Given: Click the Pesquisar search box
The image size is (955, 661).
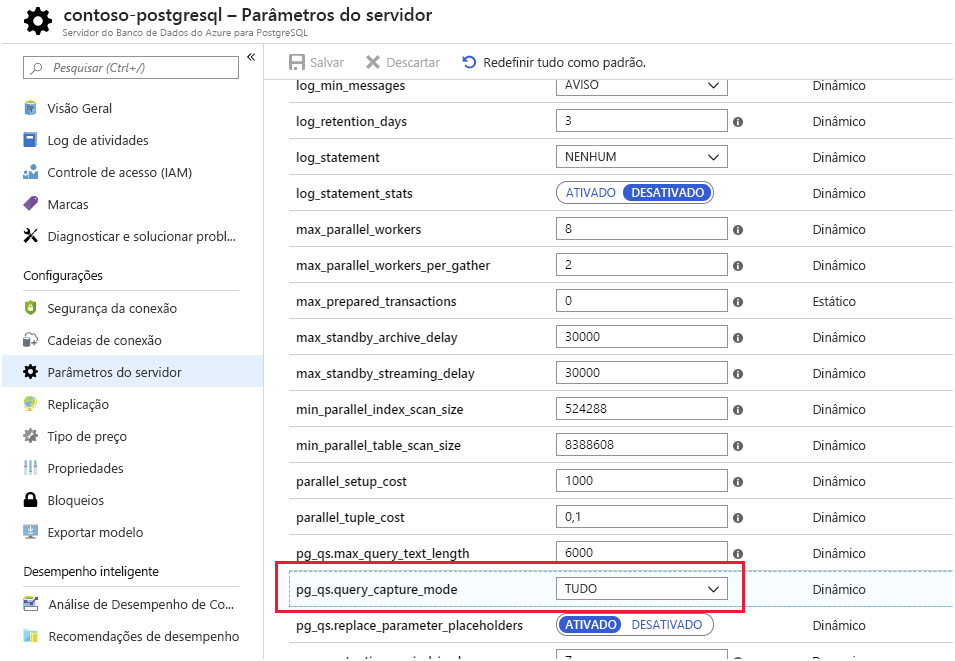Looking at the screenshot, I should [131, 67].
